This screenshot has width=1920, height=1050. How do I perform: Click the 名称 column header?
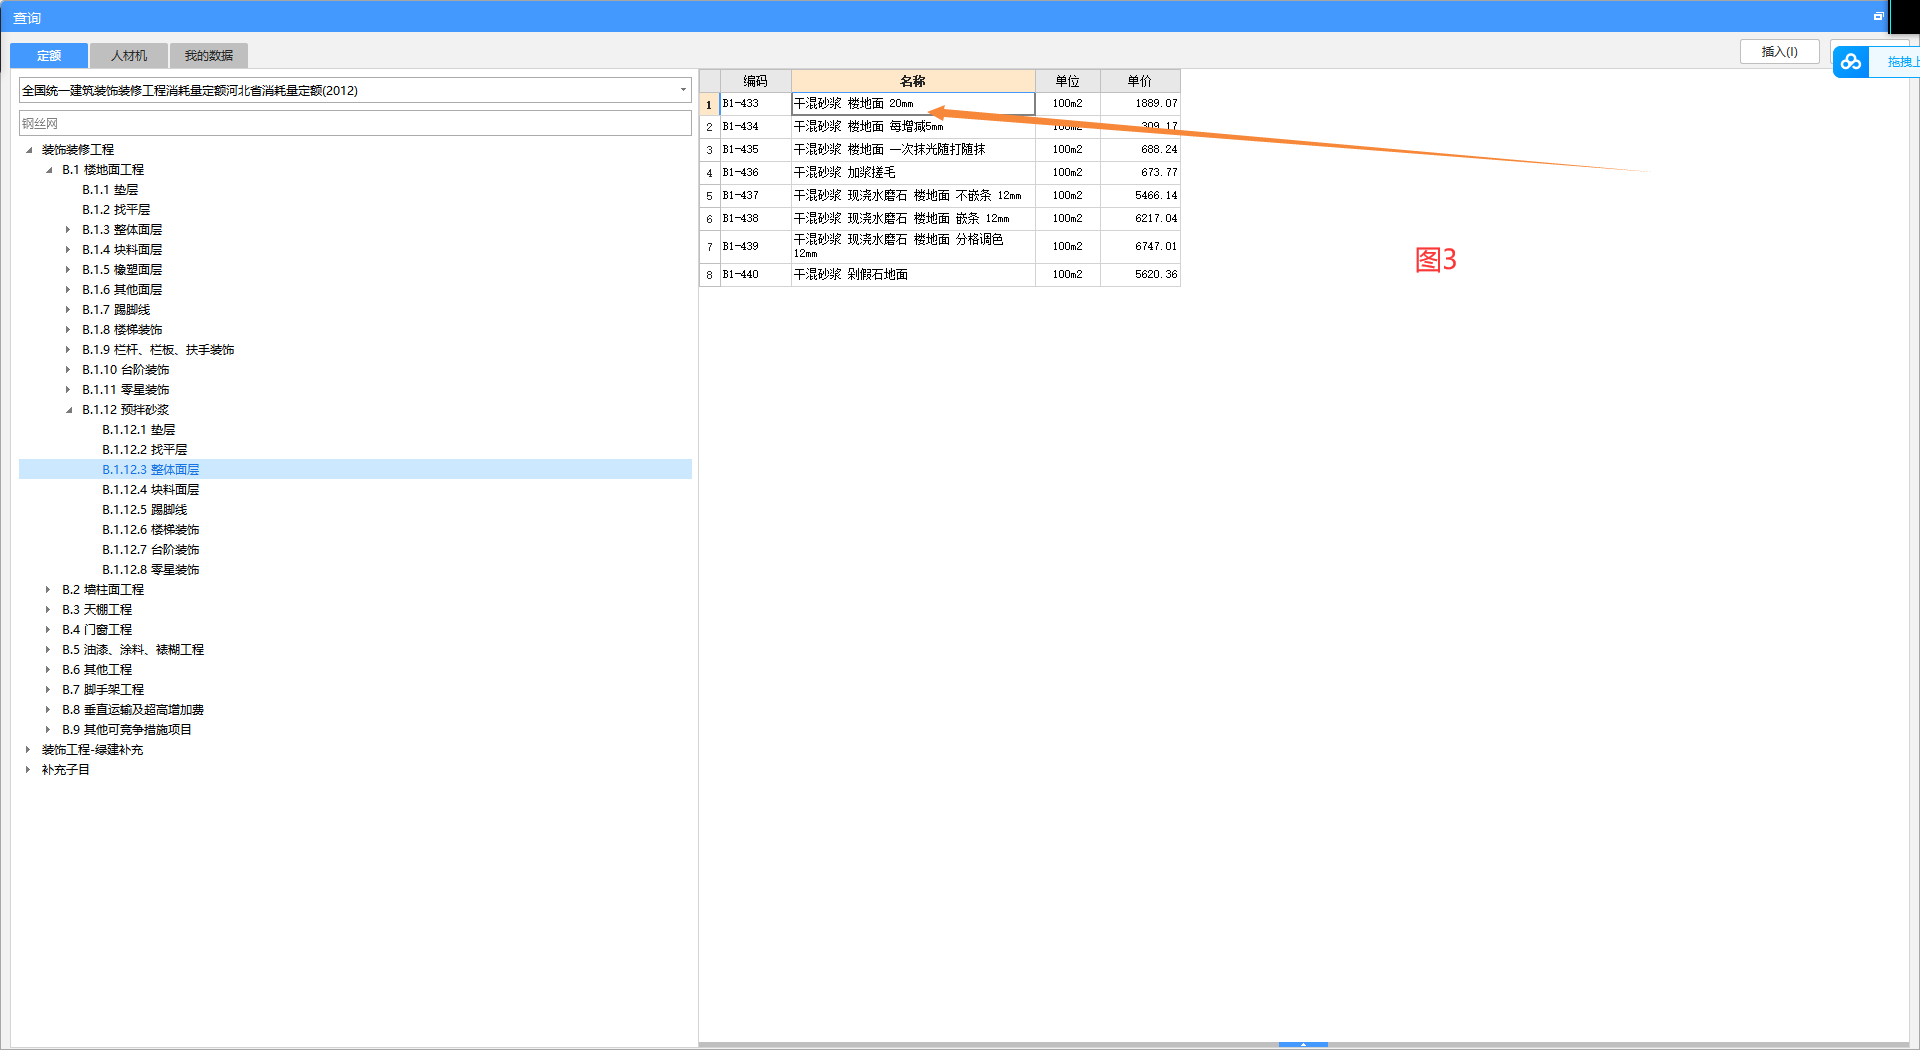pyautogui.click(x=913, y=81)
